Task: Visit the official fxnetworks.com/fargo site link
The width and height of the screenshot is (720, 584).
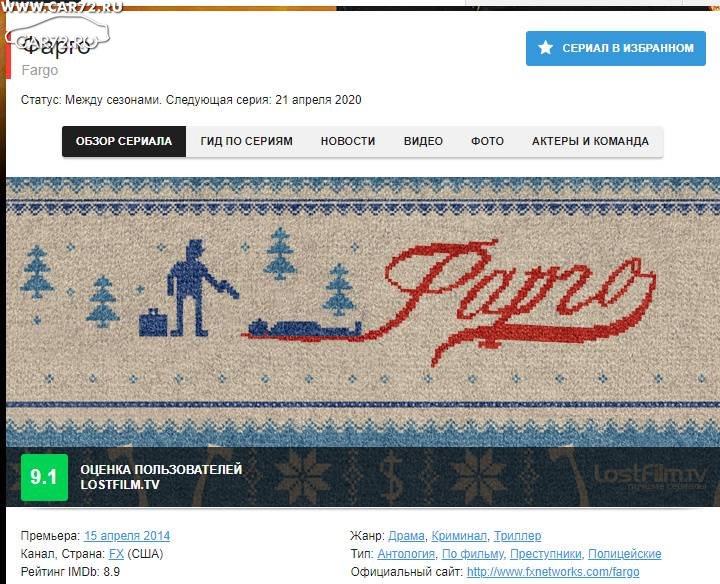Action: pos(553,572)
